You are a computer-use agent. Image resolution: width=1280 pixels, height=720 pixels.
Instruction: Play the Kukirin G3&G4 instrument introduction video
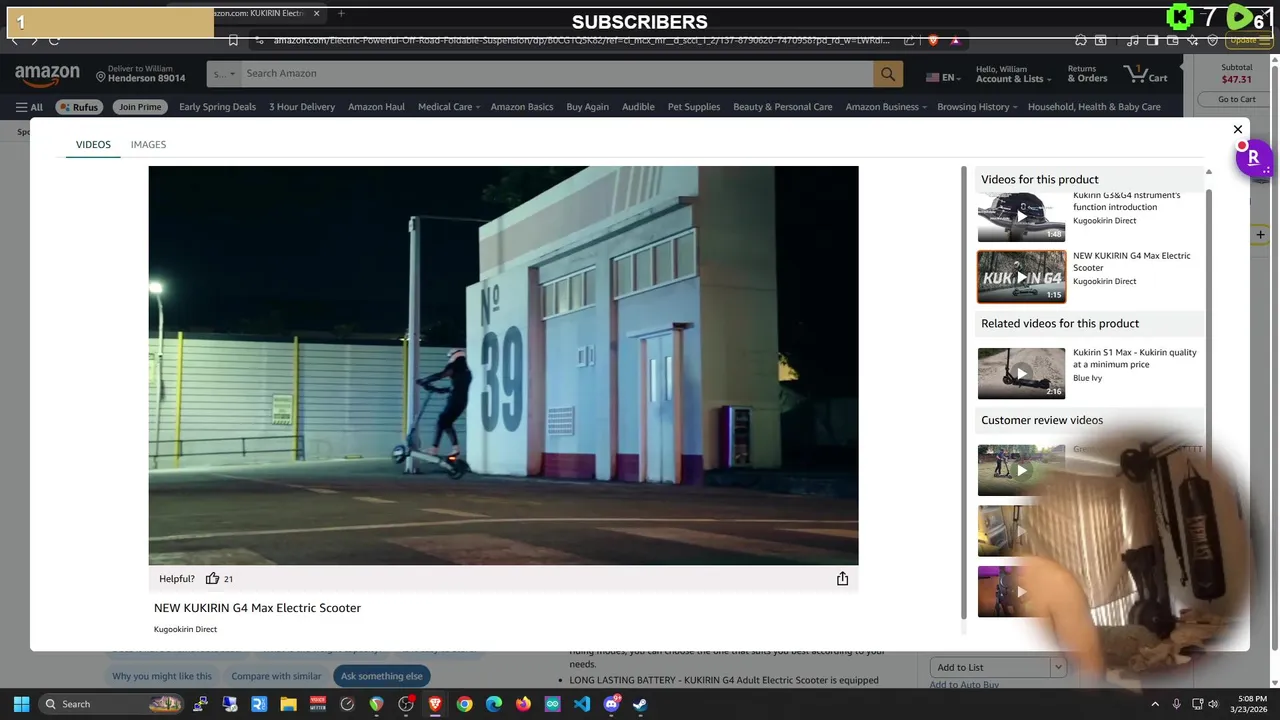(x=1021, y=216)
